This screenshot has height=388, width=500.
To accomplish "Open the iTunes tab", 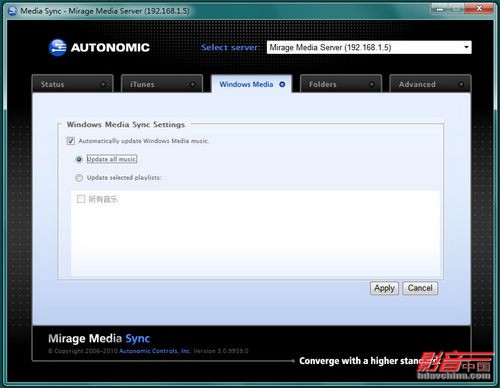I will coord(162,84).
